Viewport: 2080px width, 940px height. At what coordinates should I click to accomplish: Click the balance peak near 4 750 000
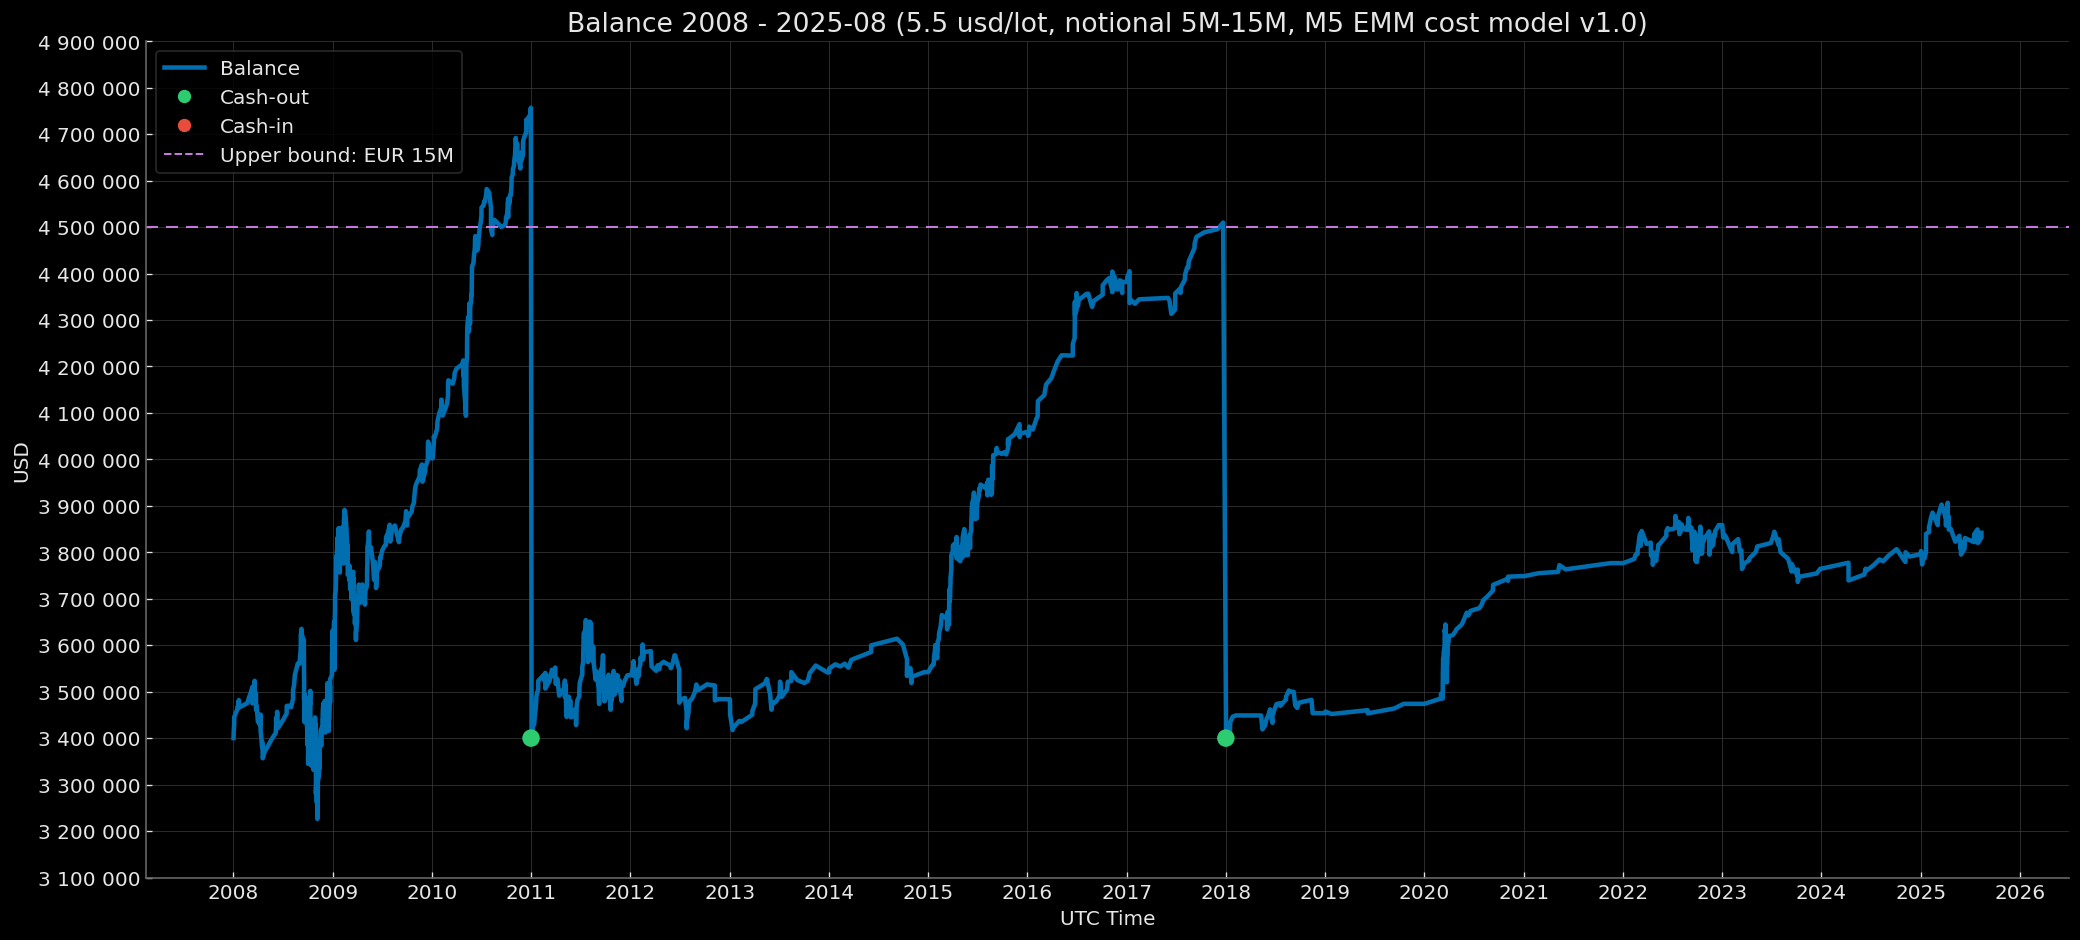pyautogui.click(x=531, y=108)
